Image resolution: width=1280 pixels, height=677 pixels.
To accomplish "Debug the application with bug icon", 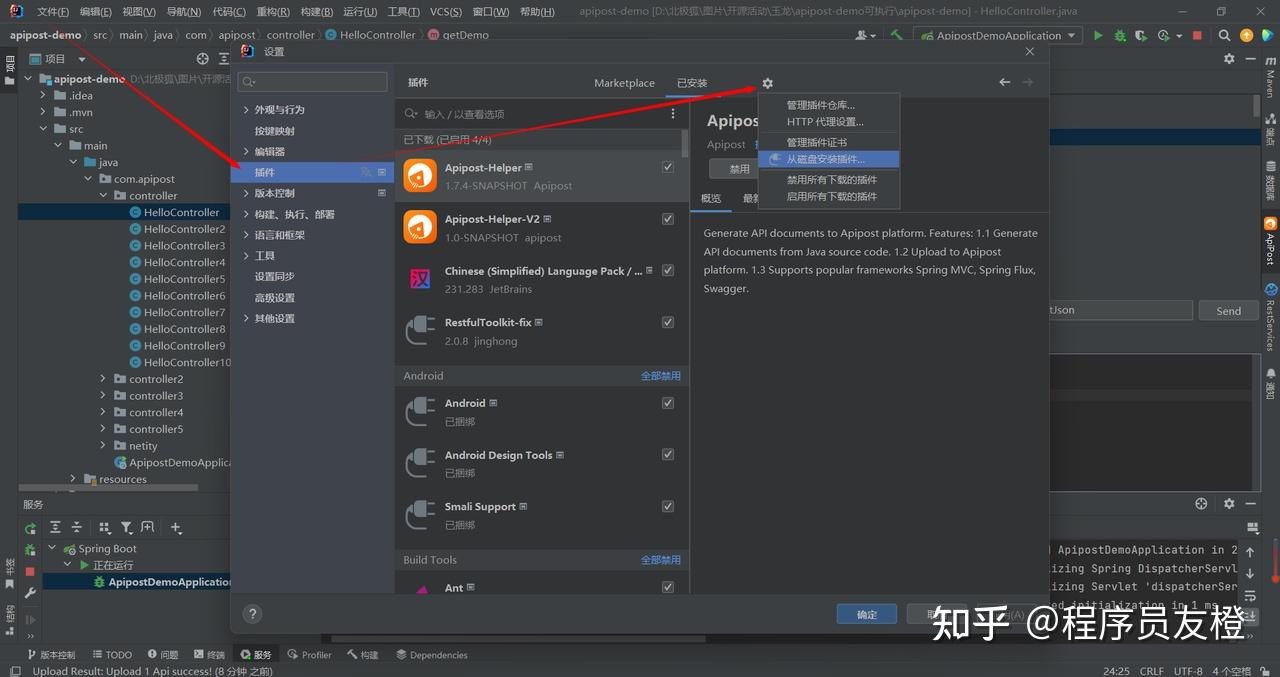I will tap(1120, 35).
